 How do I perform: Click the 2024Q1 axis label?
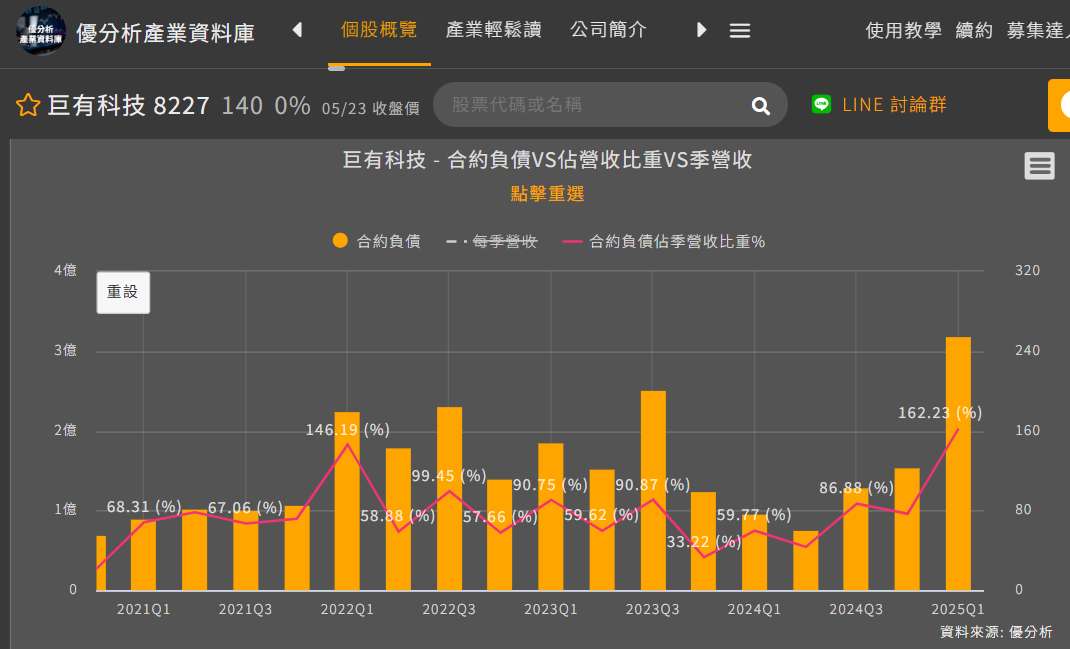[754, 609]
